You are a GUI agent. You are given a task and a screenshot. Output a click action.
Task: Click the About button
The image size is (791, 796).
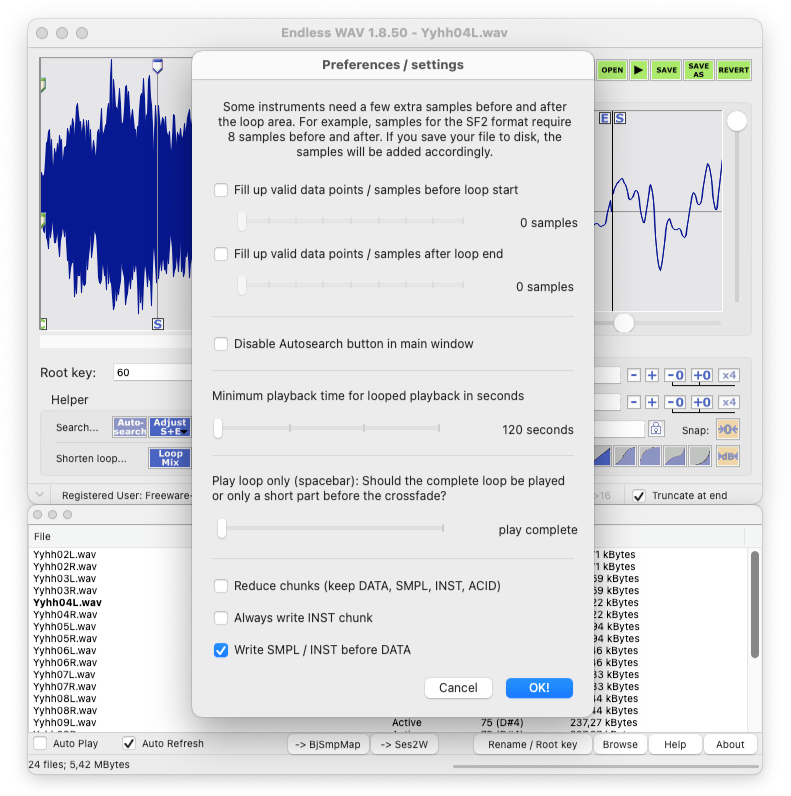[x=730, y=744]
